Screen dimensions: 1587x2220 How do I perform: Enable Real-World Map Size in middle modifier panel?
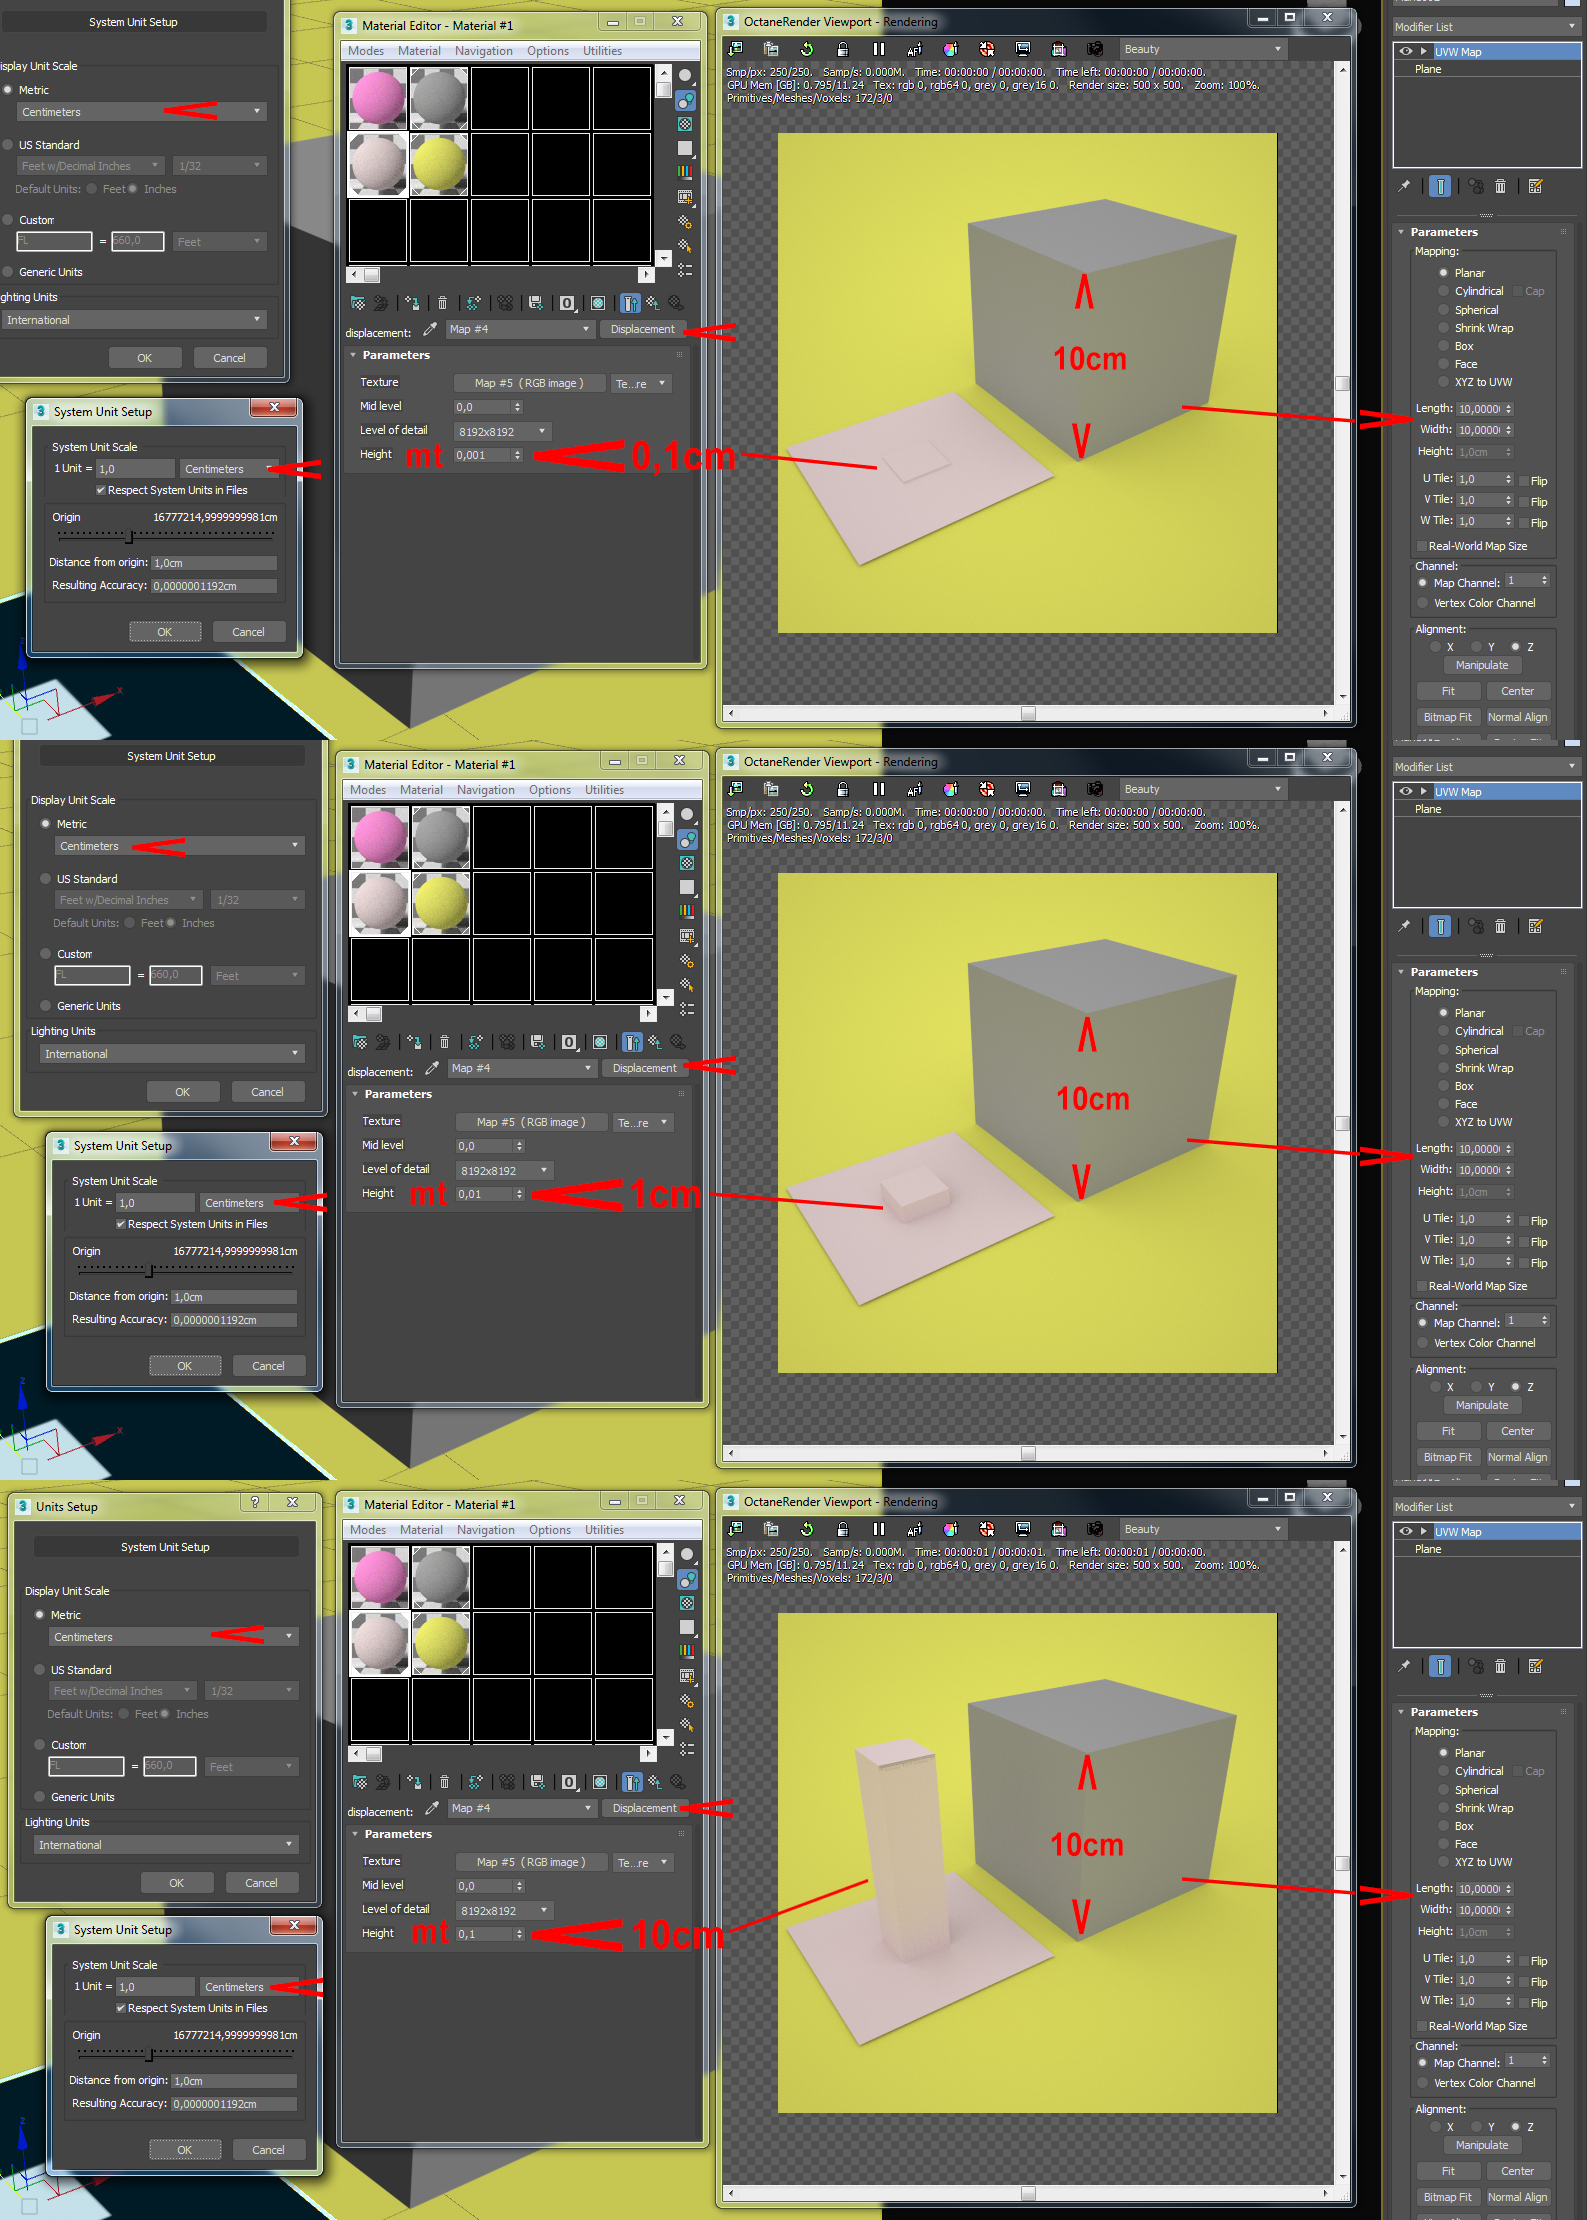tap(1421, 1286)
